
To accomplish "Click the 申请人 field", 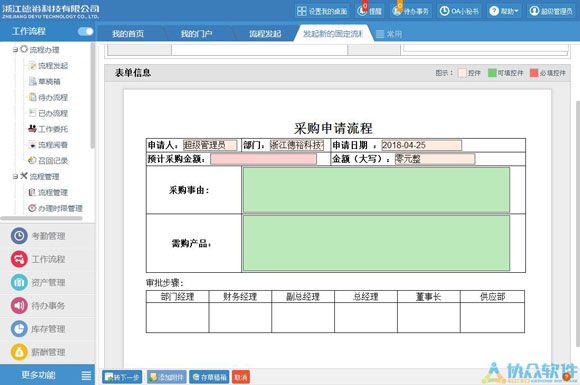I will (x=210, y=145).
